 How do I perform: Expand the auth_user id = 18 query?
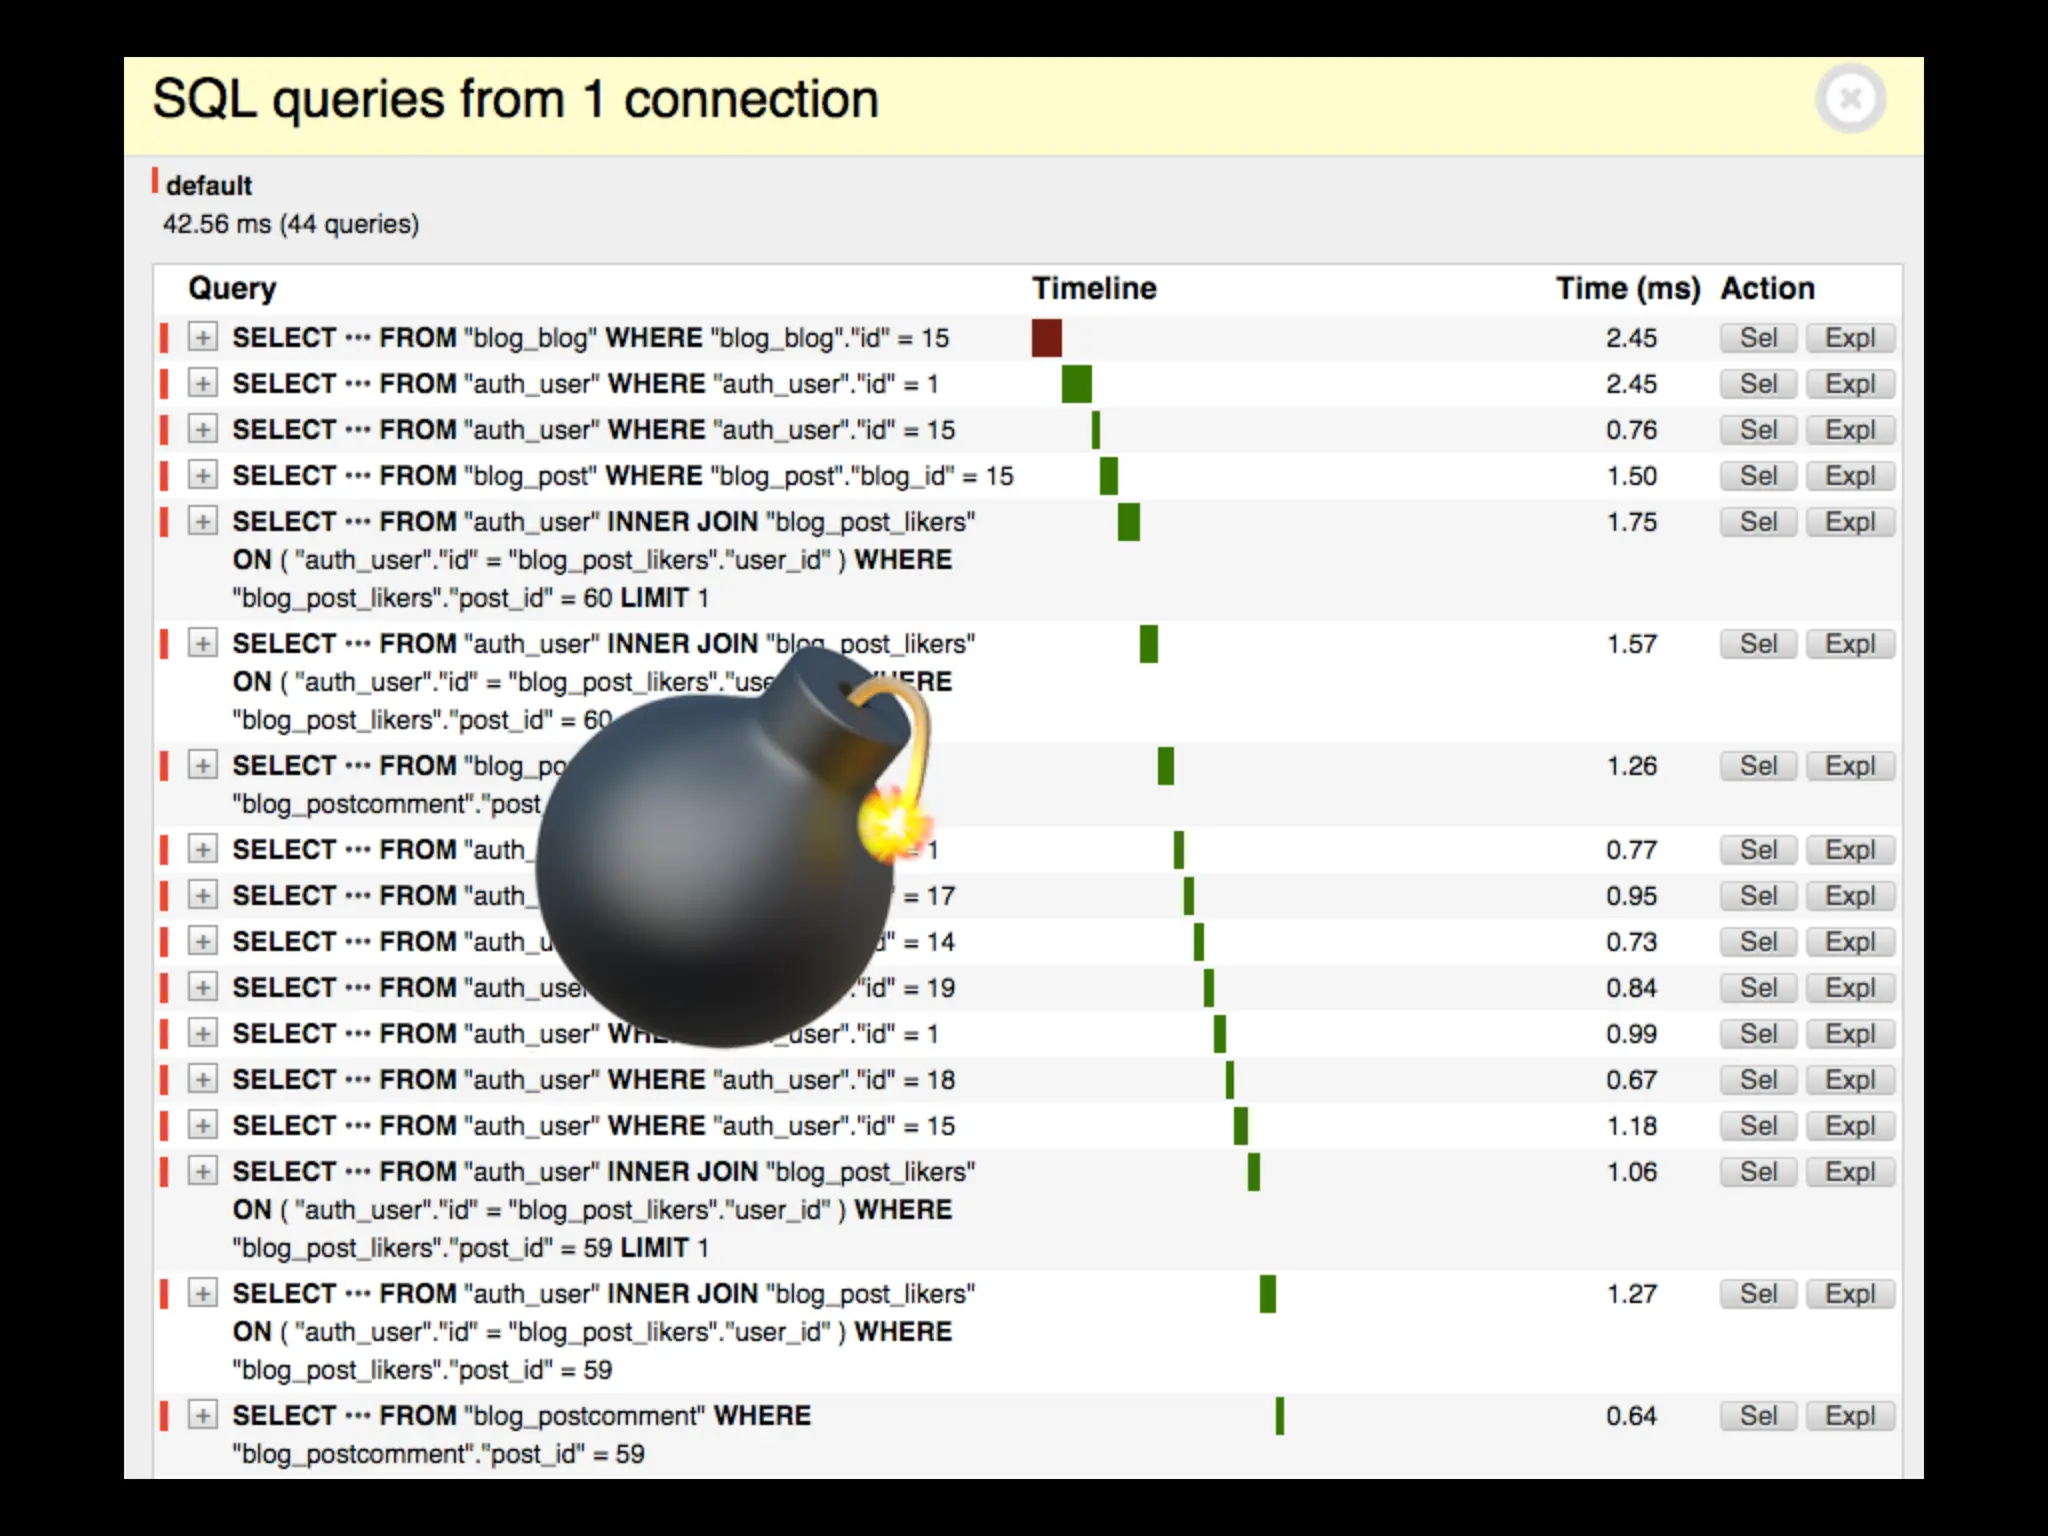click(x=203, y=1079)
